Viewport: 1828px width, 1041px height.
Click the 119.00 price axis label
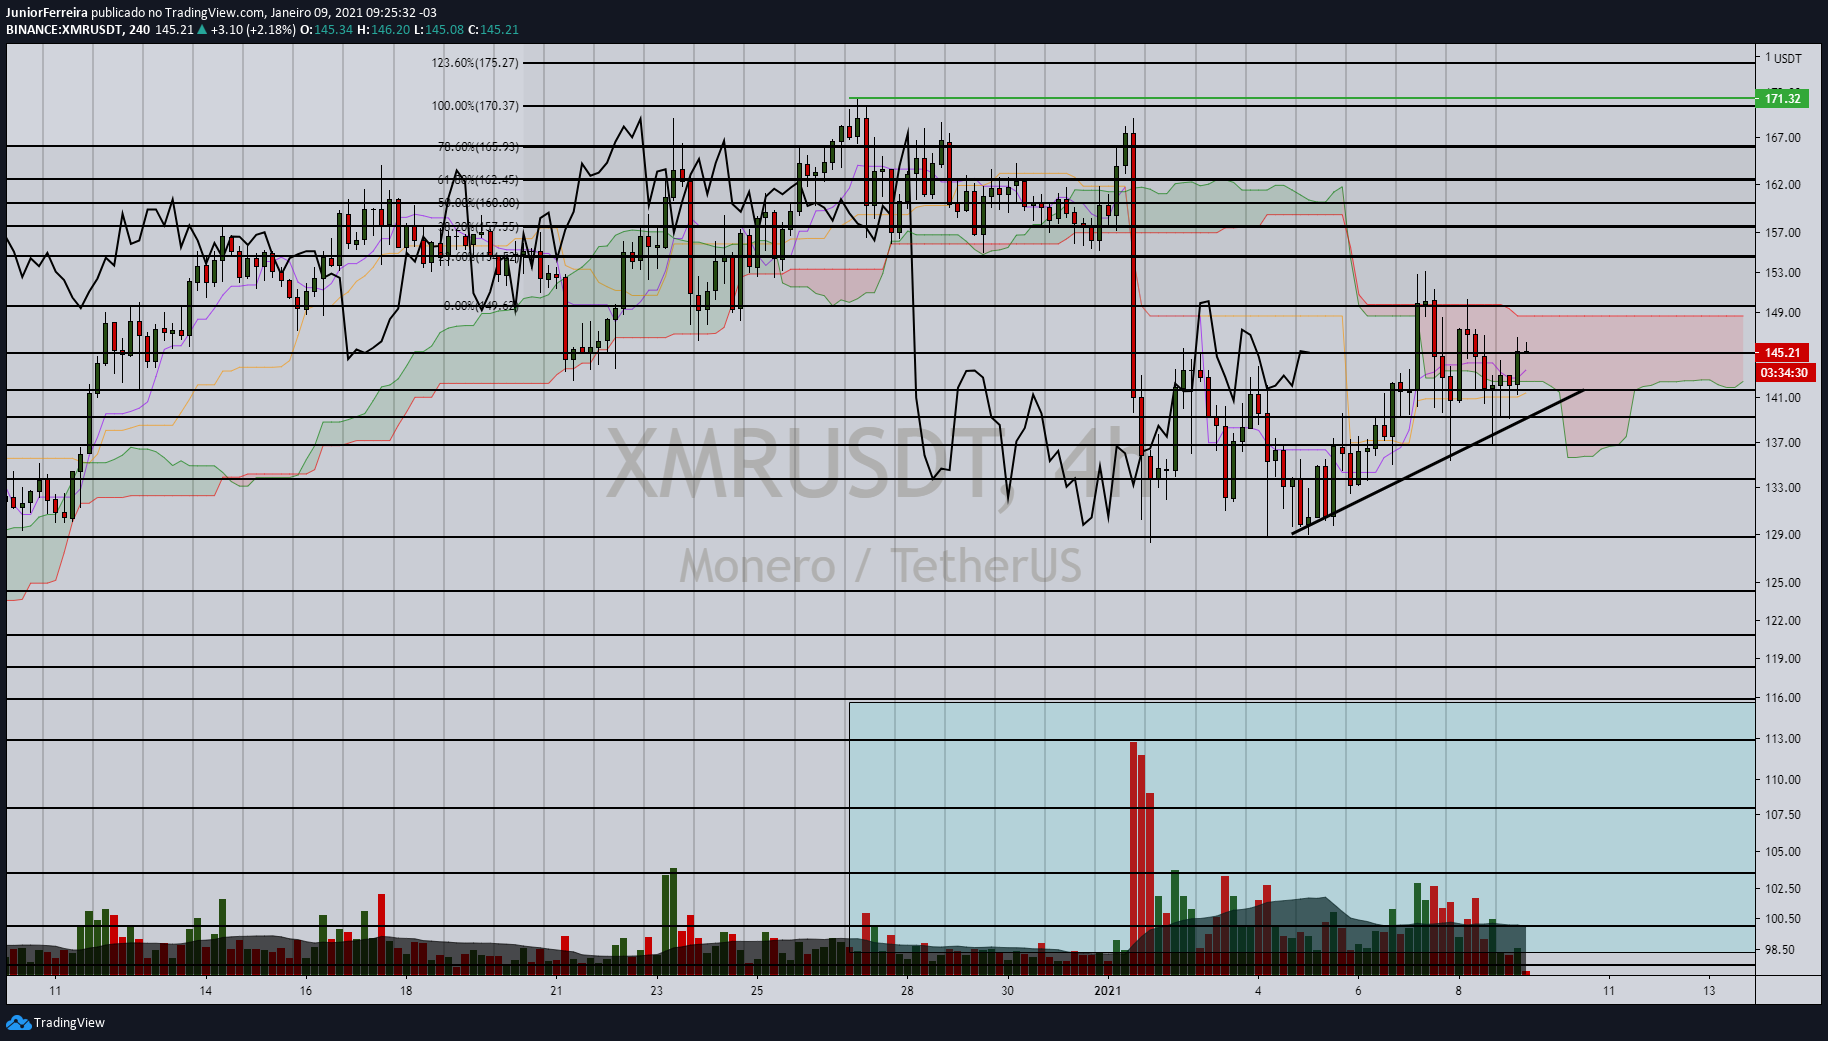click(x=1783, y=659)
